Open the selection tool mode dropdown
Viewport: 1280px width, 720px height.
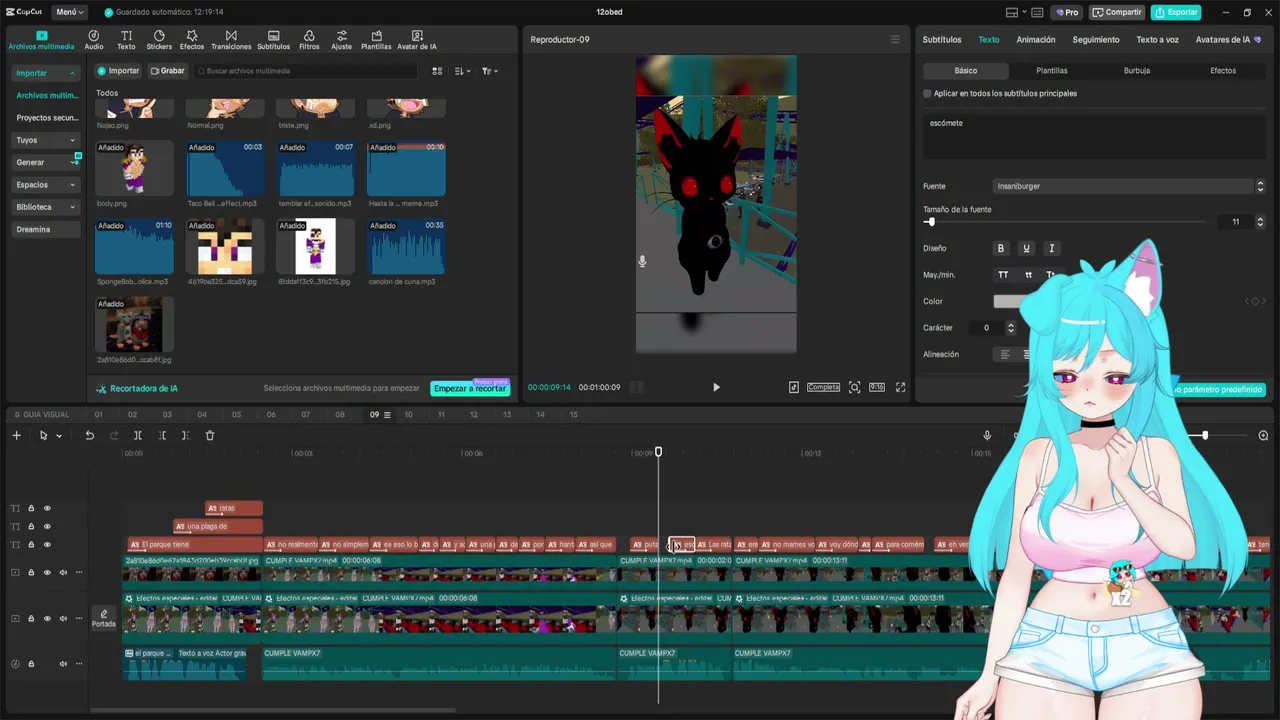click(x=59, y=435)
